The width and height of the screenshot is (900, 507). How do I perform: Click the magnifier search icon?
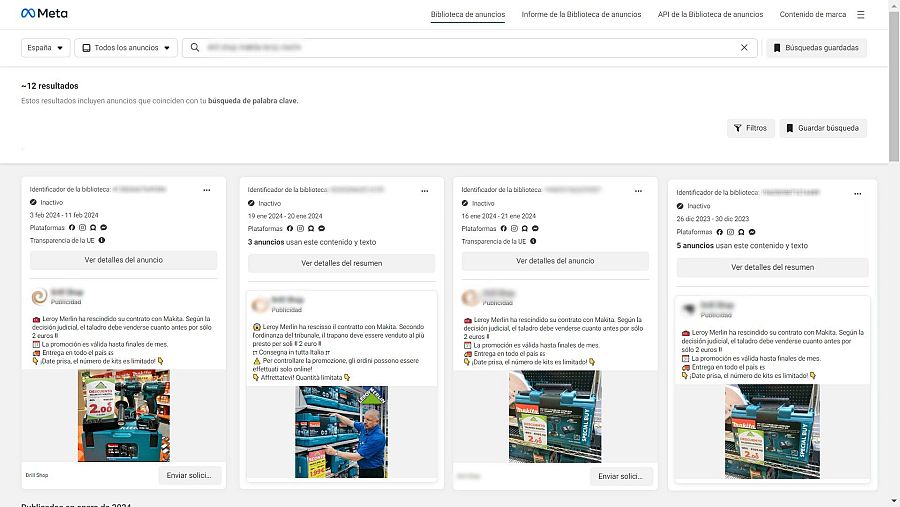coord(195,48)
